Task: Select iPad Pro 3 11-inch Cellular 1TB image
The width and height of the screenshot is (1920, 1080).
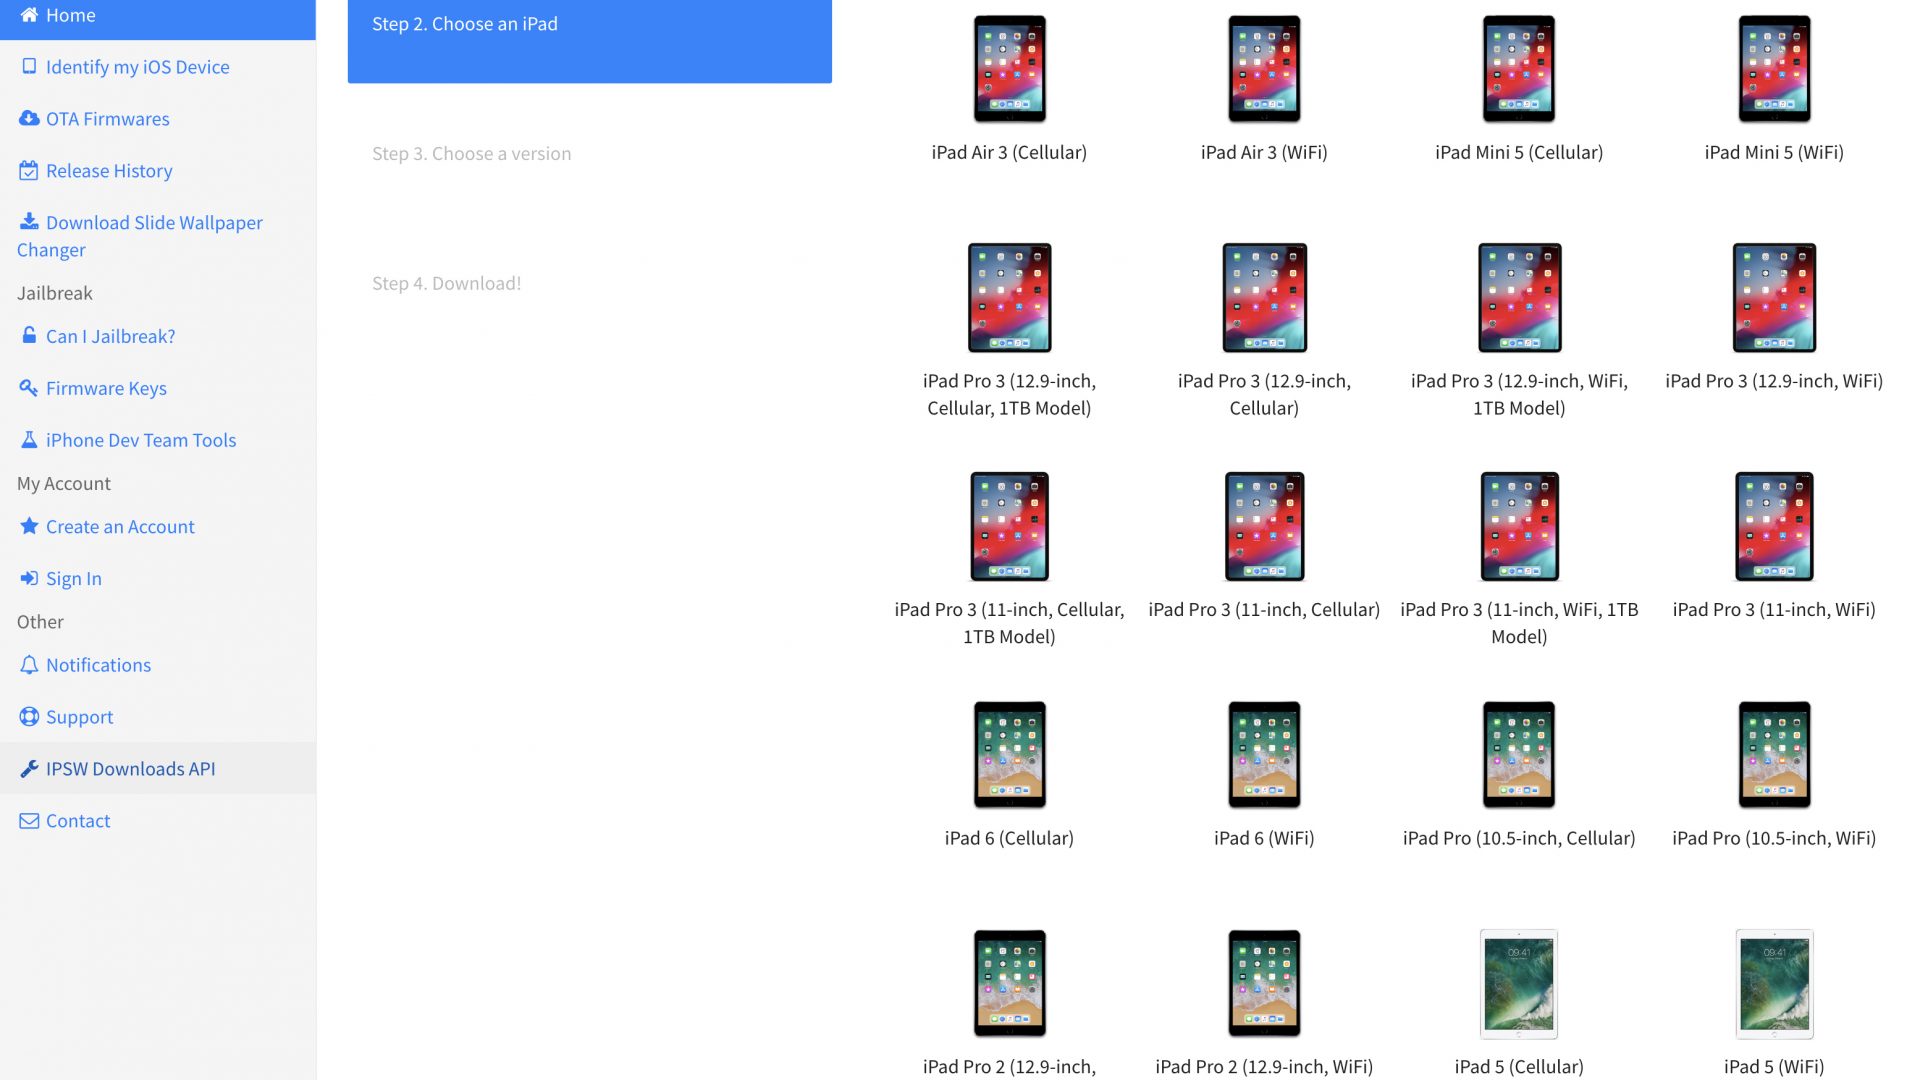Action: [1009, 527]
